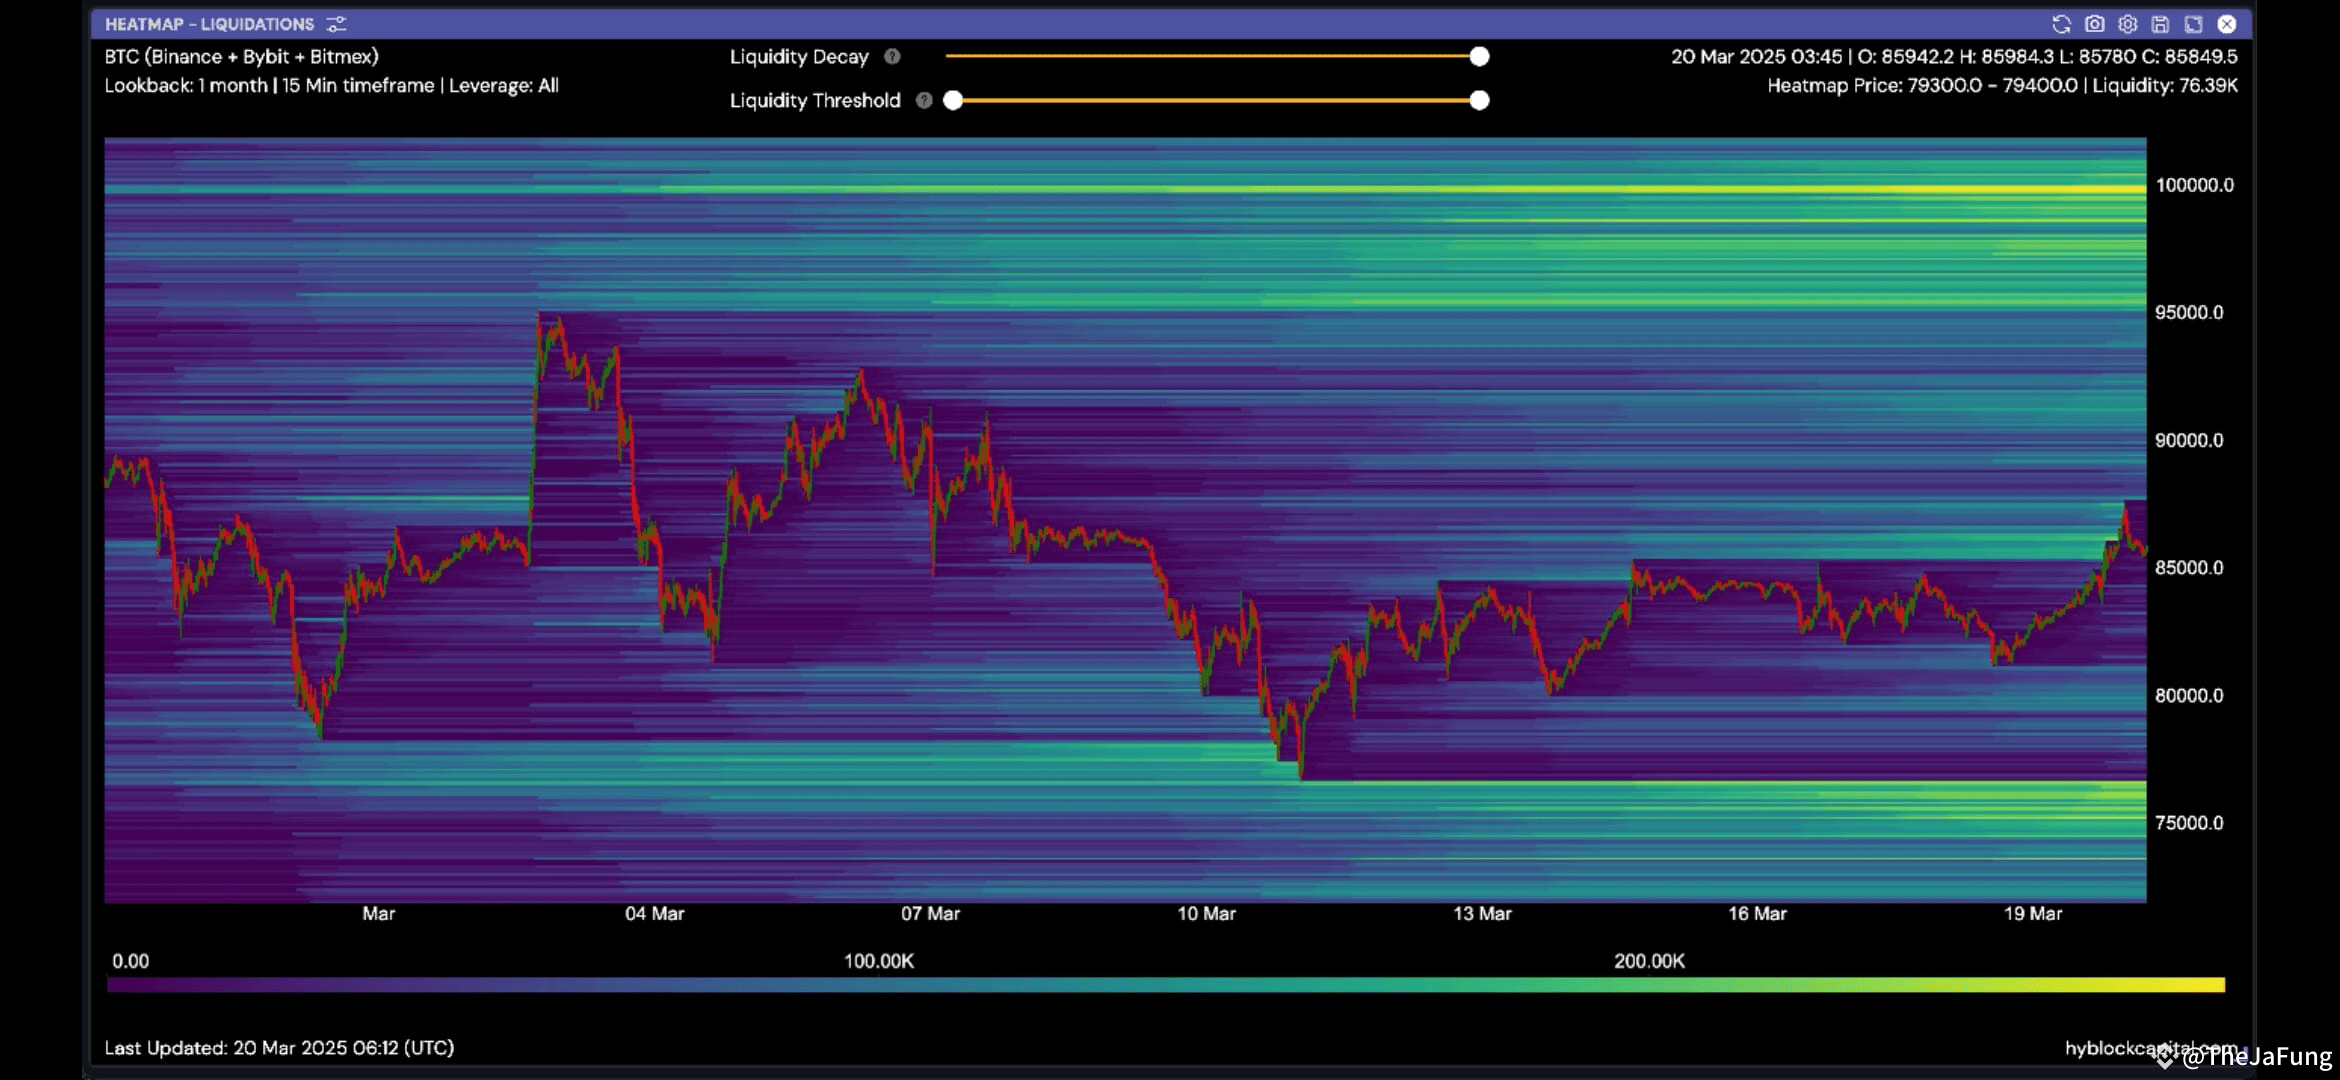
Task: Click the liquidity color gradient bar
Action: pos(1166,985)
